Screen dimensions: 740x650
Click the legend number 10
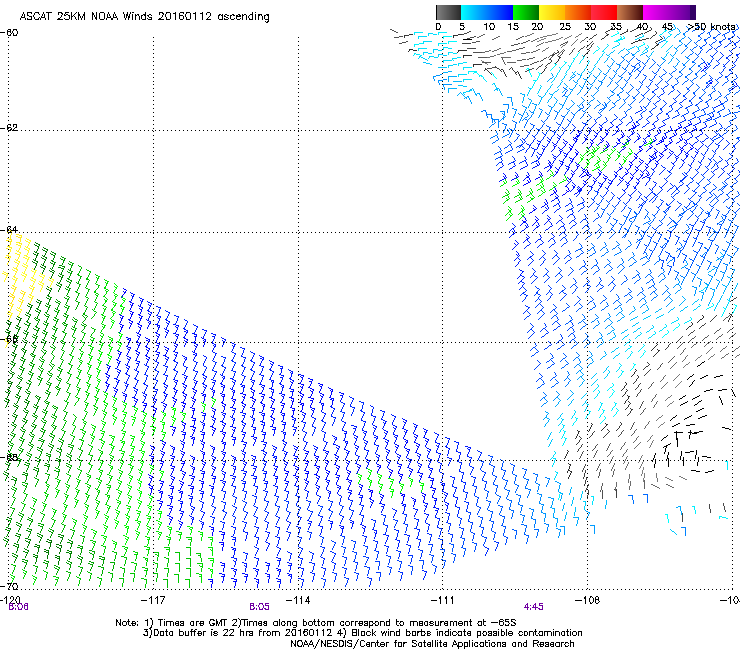tap(489, 27)
